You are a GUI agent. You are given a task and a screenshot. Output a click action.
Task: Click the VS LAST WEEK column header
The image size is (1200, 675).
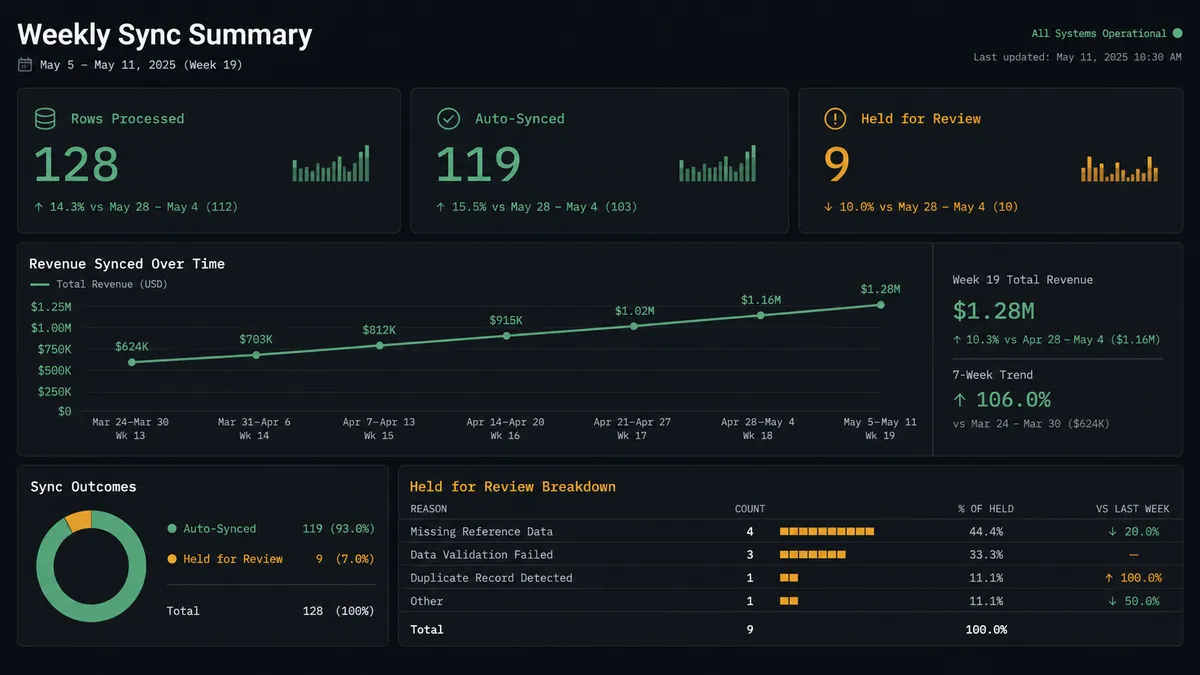point(1133,509)
